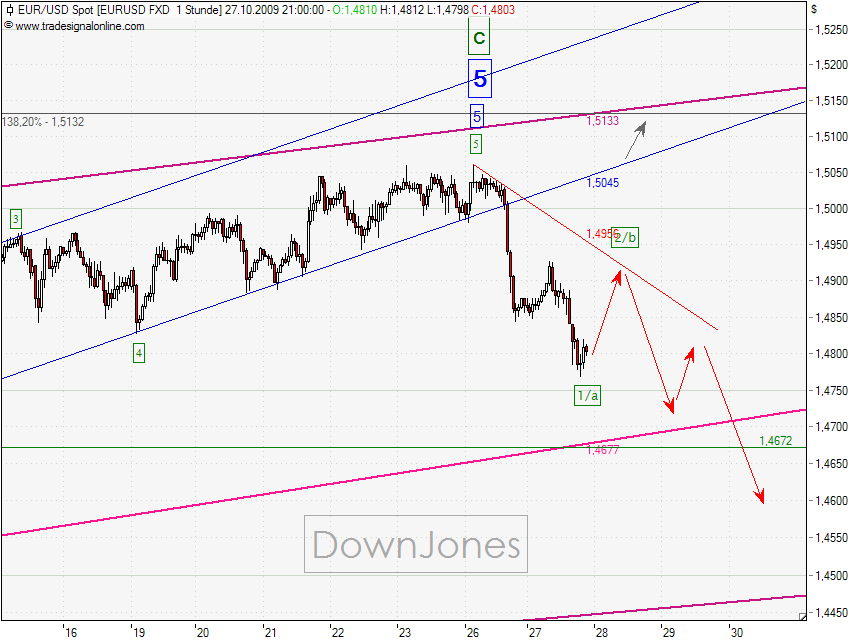This screenshot has width=860, height=640.
Task: Select the small blue boxed wave label 5
Action: click(477, 116)
